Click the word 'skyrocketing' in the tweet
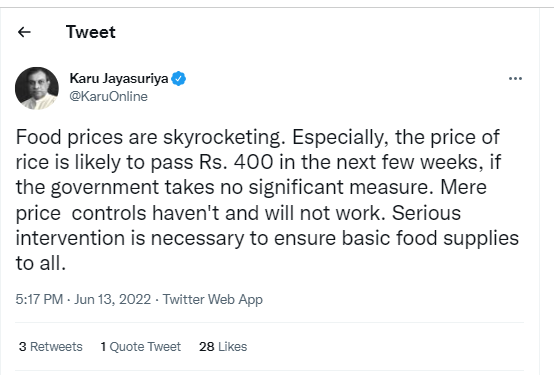The width and height of the screenshot is (554, 375). pos(224,137)
